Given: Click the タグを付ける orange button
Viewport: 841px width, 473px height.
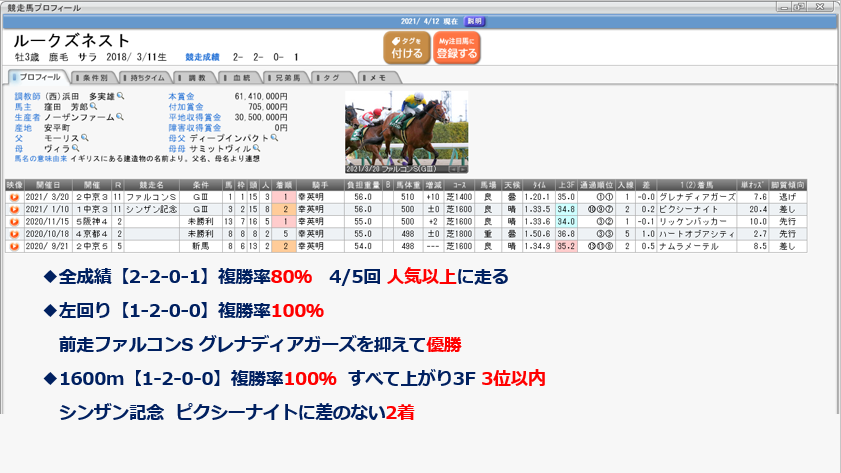Looking at the screenshot, I should (406, 47).
